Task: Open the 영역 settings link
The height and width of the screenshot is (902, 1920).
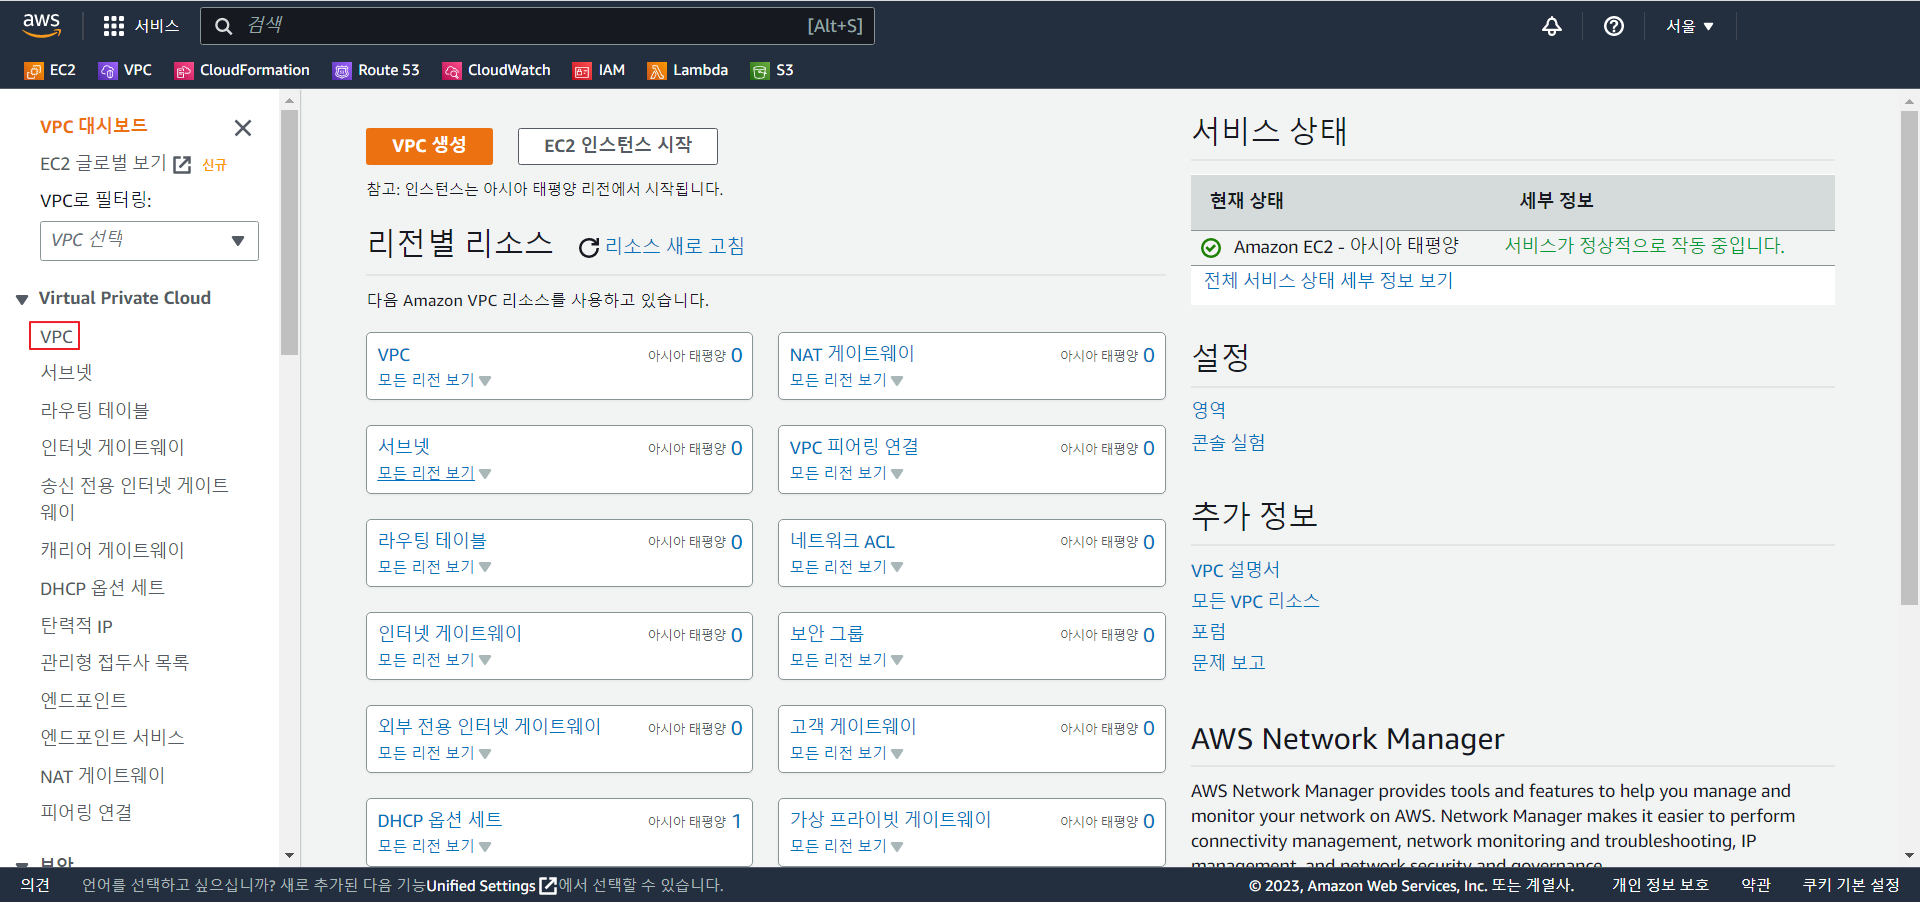Action: (1209, 410)
